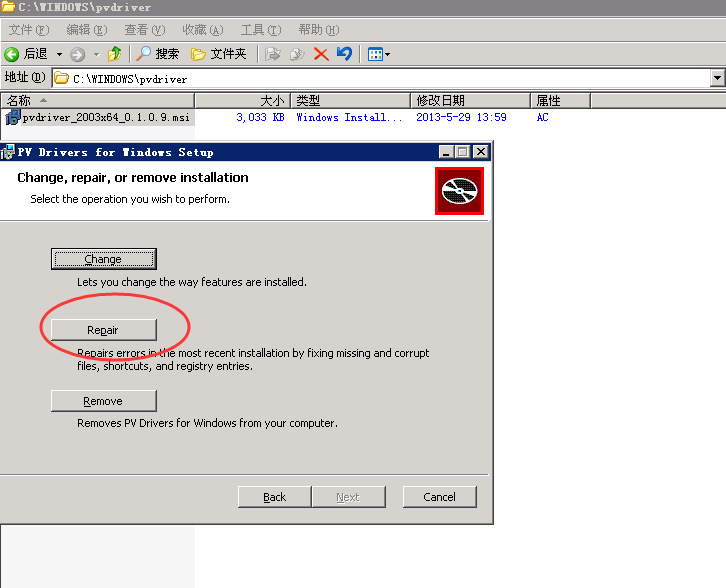Click the Change button
Image resolution: width=726 pixels, height=588 pixels.
coord(103,259)
